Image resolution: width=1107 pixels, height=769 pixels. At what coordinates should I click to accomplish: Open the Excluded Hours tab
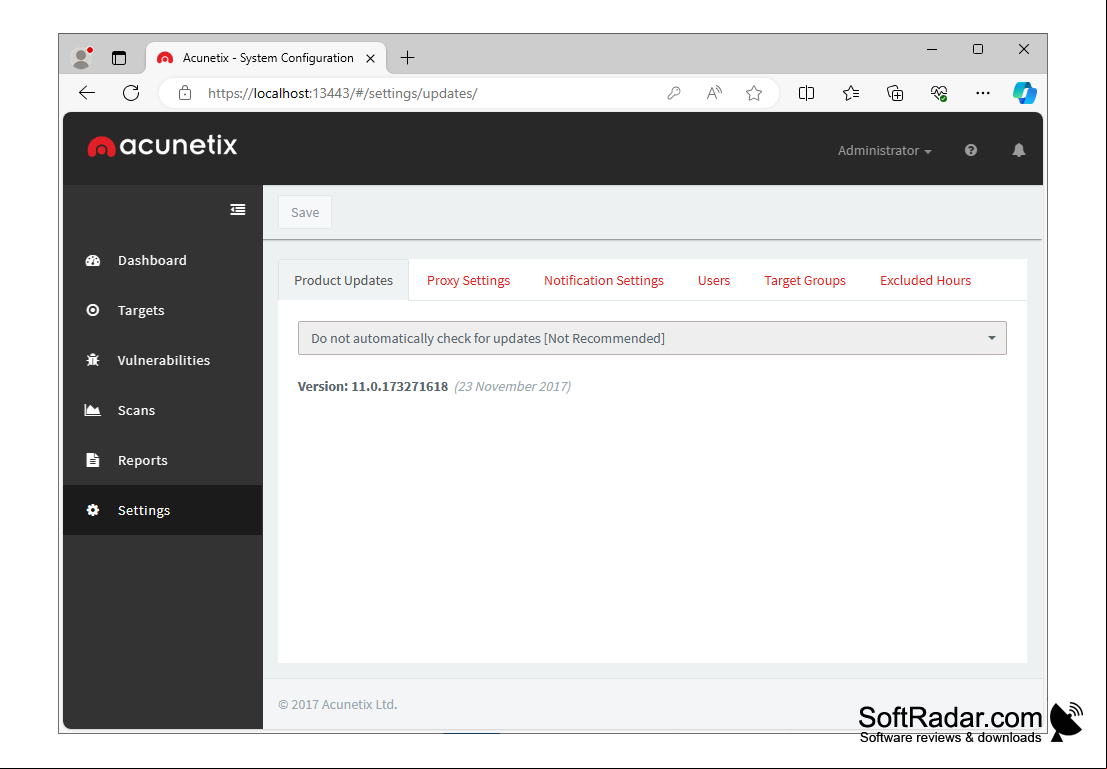tap(925, 280)
